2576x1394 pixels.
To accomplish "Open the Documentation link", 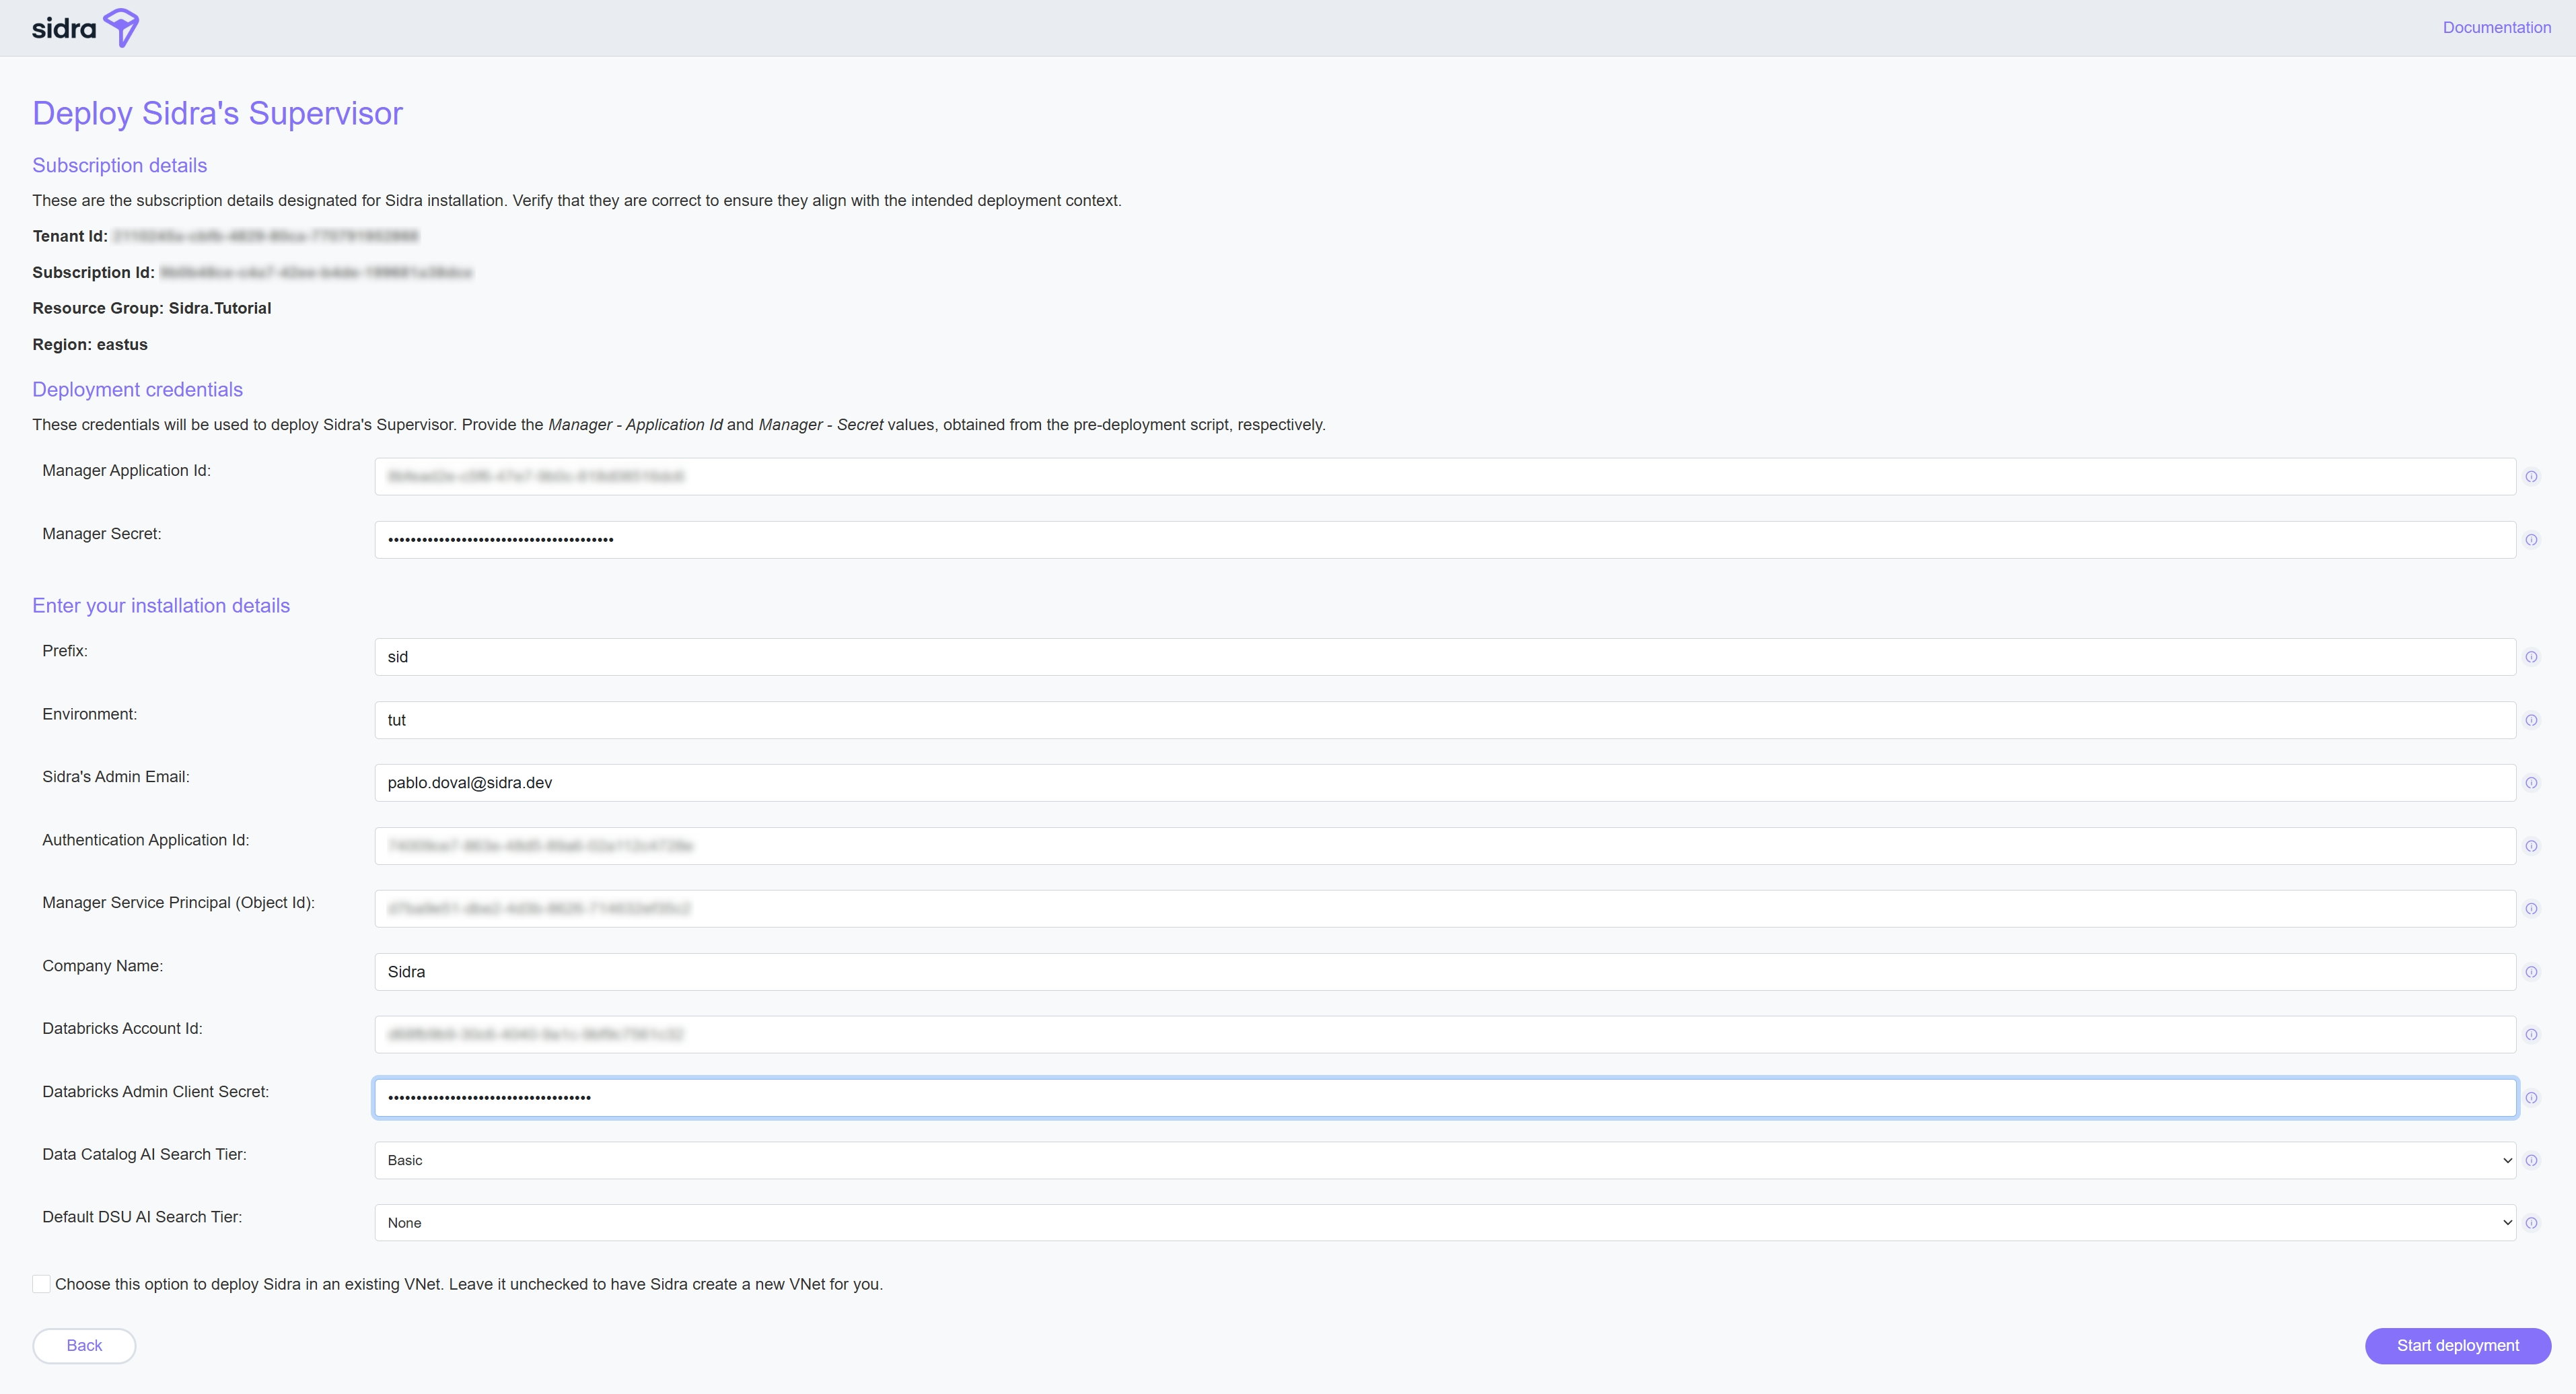I will click(2496, 28).
